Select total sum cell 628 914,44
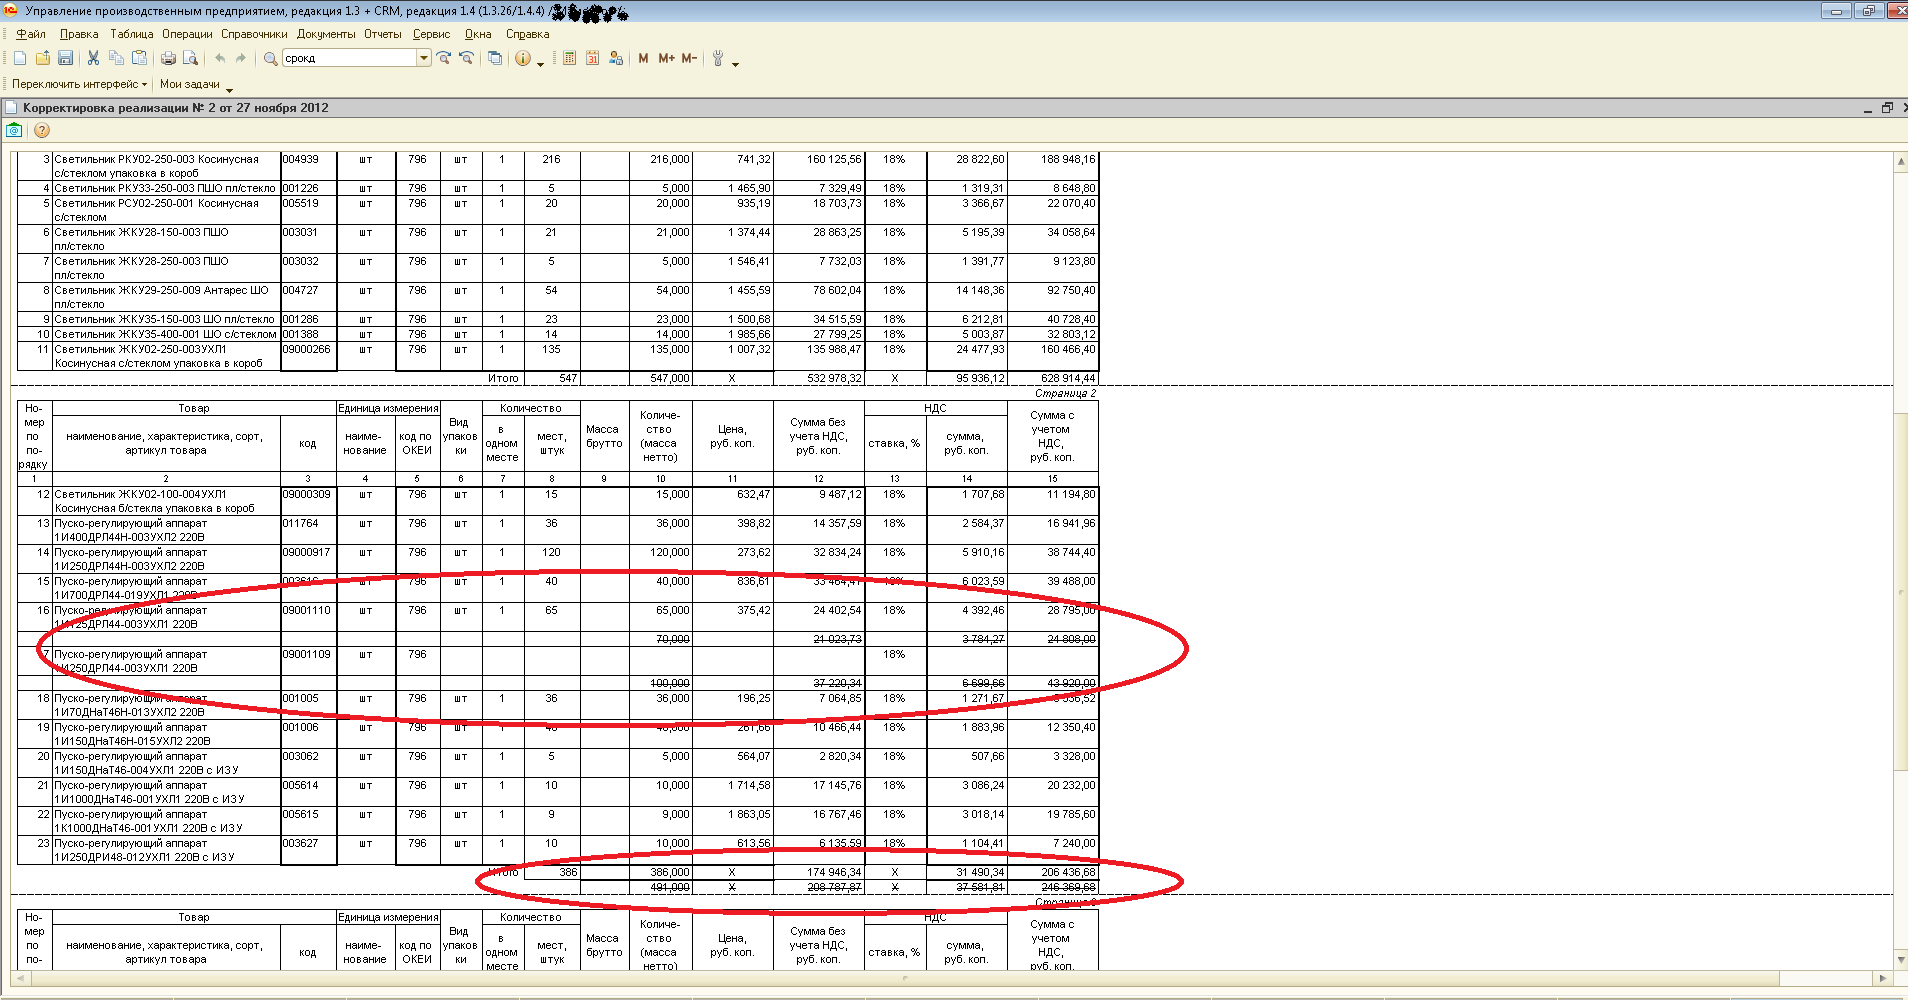Image resolution: width=1908 pixels, height=1000 pixels. coord(1052,378)
